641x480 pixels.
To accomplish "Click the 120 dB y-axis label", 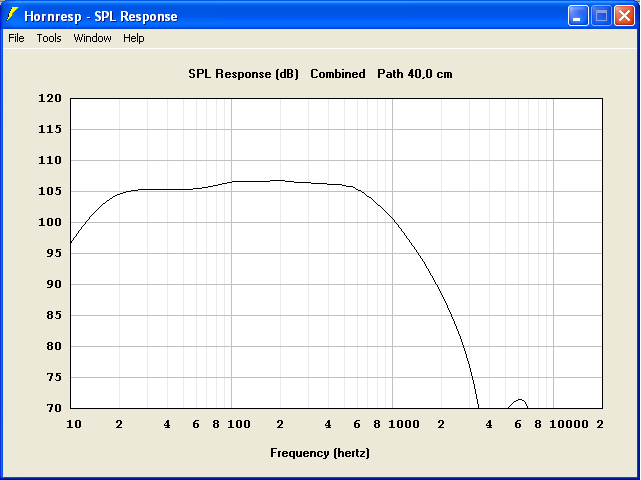I will tap(50, 98).
